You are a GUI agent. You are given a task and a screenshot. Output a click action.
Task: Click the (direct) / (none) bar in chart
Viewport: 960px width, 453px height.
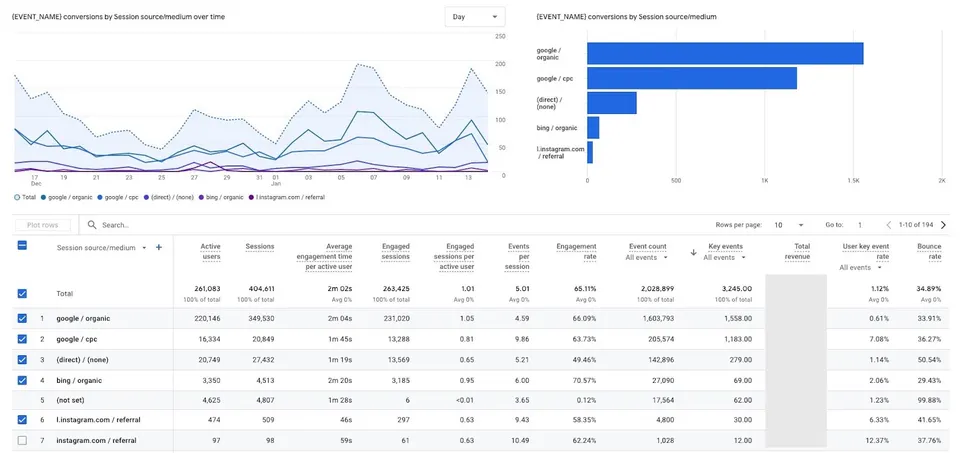pyautogui.click(x=612, y=103)
